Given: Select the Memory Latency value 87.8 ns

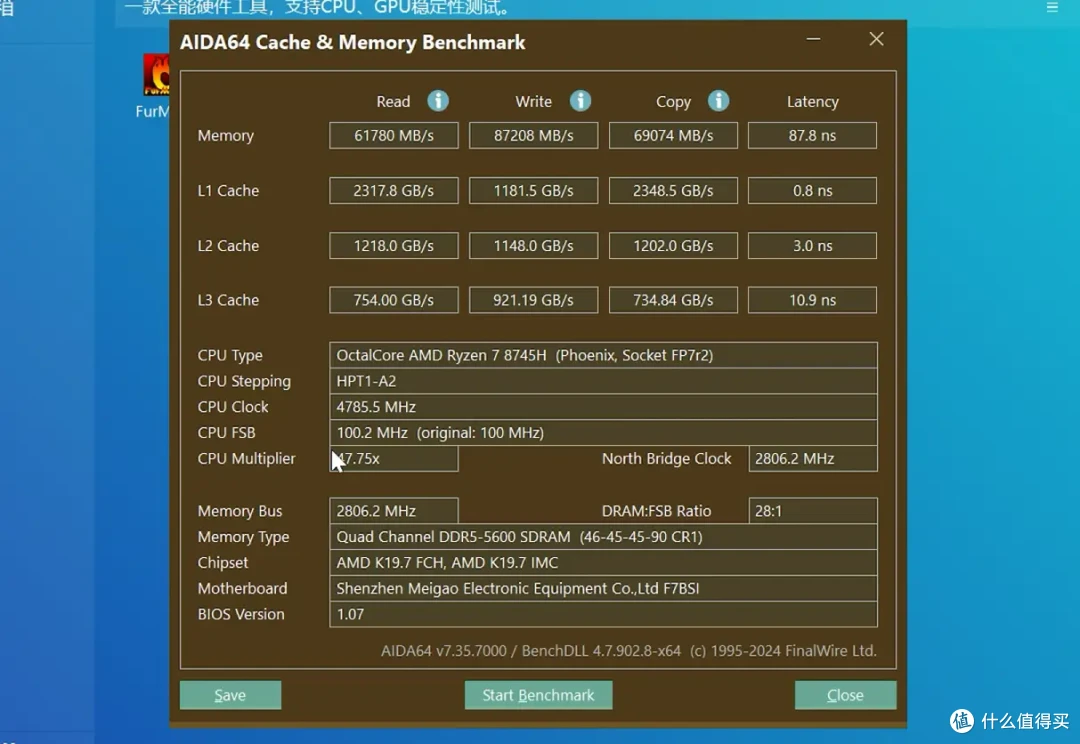Looking at the screenshot, I should 813,136.
